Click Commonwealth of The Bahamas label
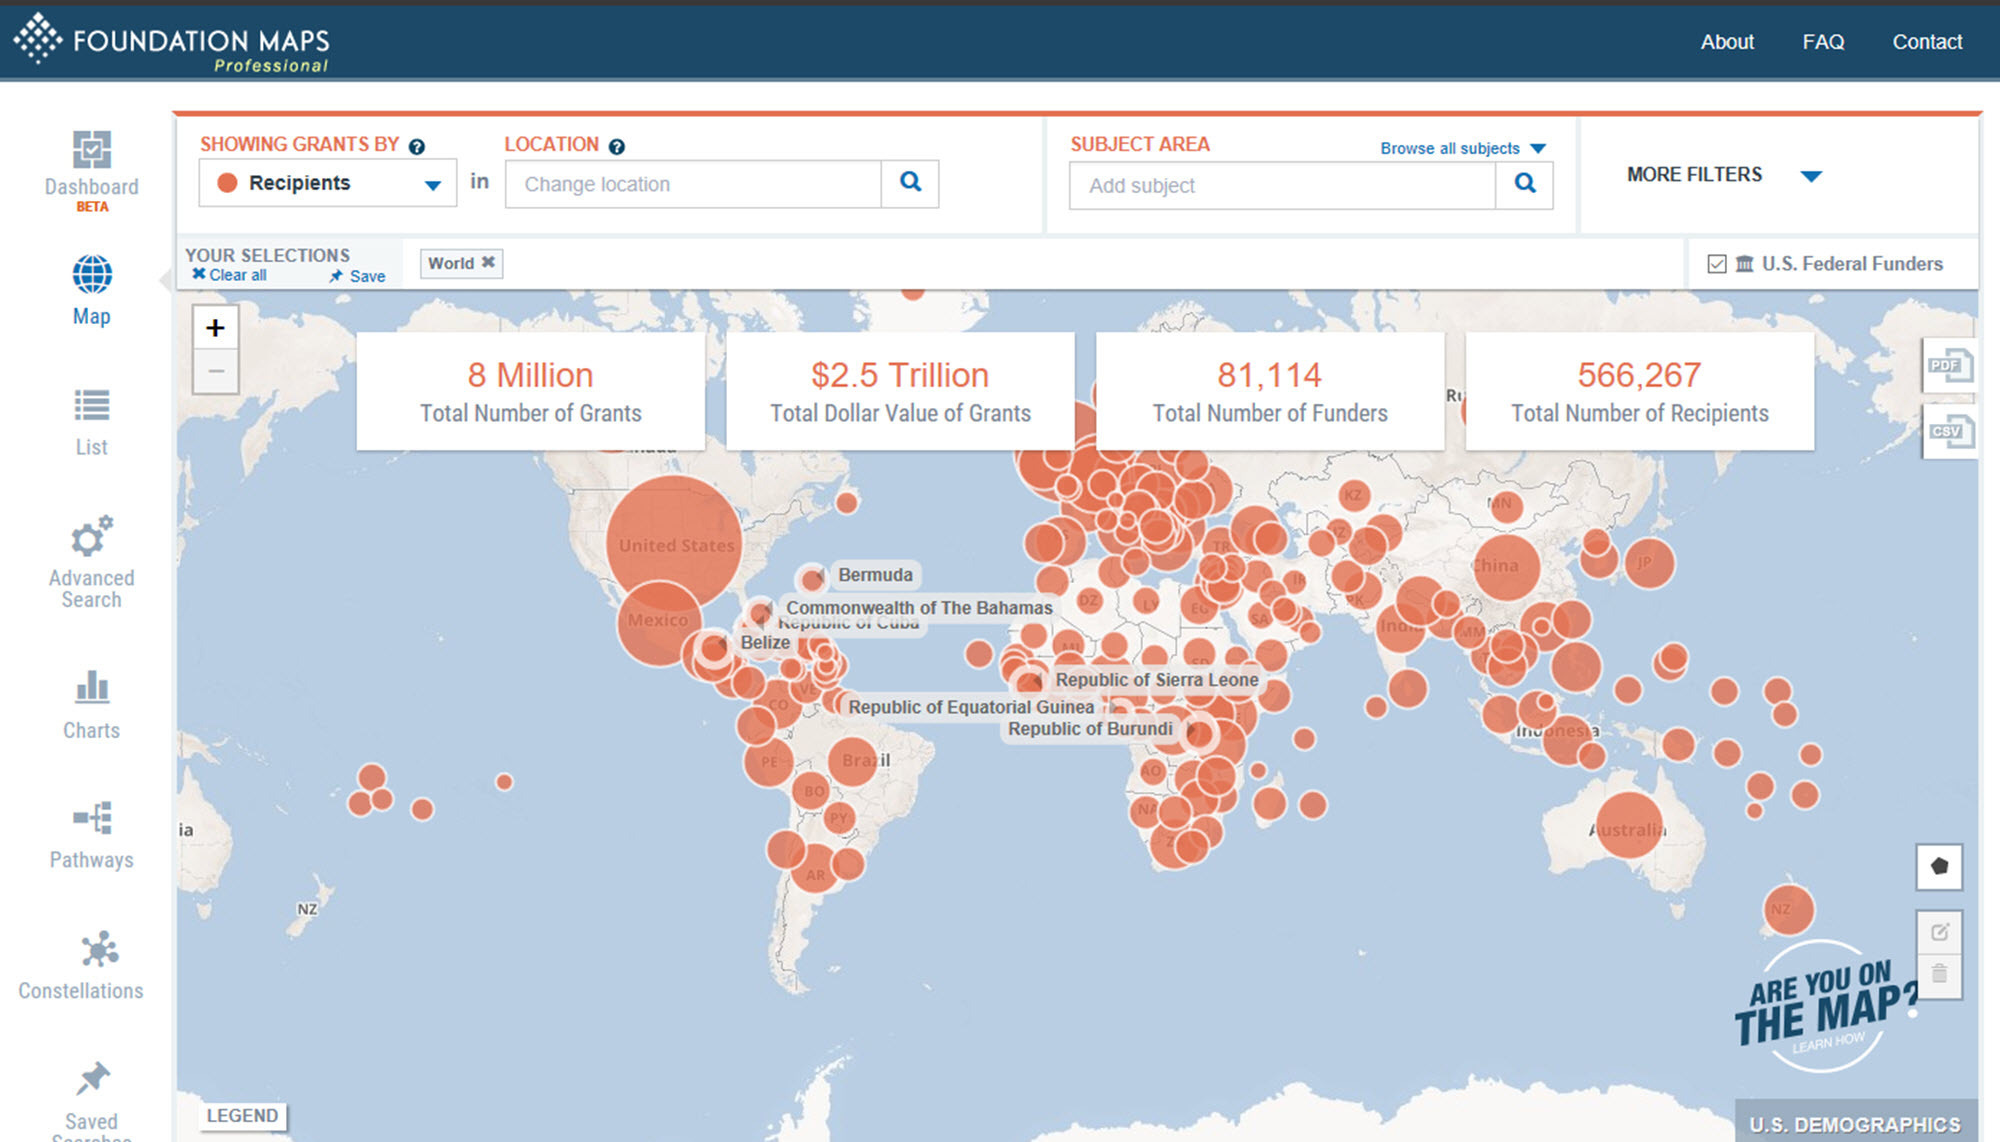The image size is (2000, 1142). [x=919, y=608]
